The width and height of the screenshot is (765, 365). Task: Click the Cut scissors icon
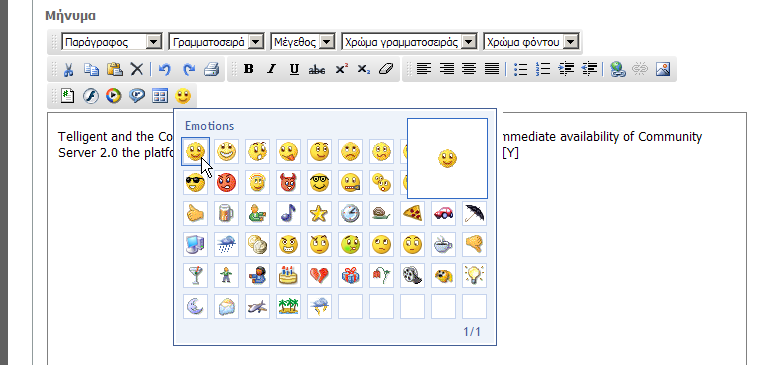coord(68,69)
